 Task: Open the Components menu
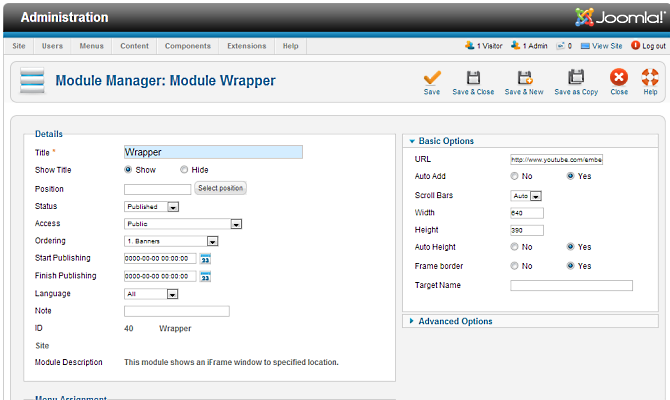point(187,46)
